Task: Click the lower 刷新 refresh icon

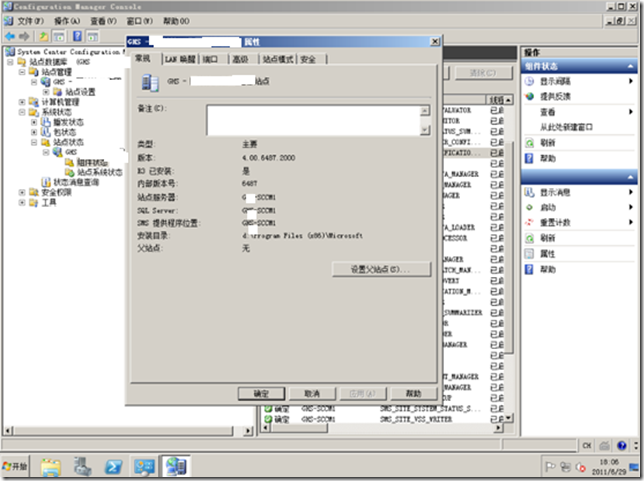Action: click(529, 237)
